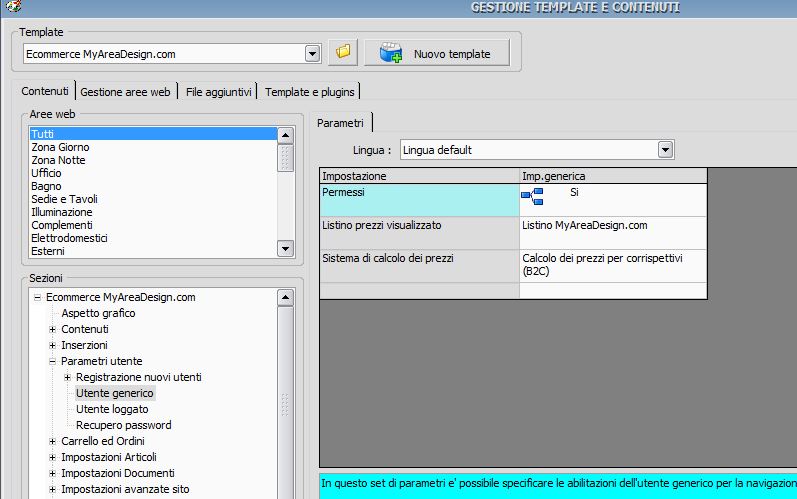Select Esterni in Aree web list
797x499 pixels.
[153, 251]
